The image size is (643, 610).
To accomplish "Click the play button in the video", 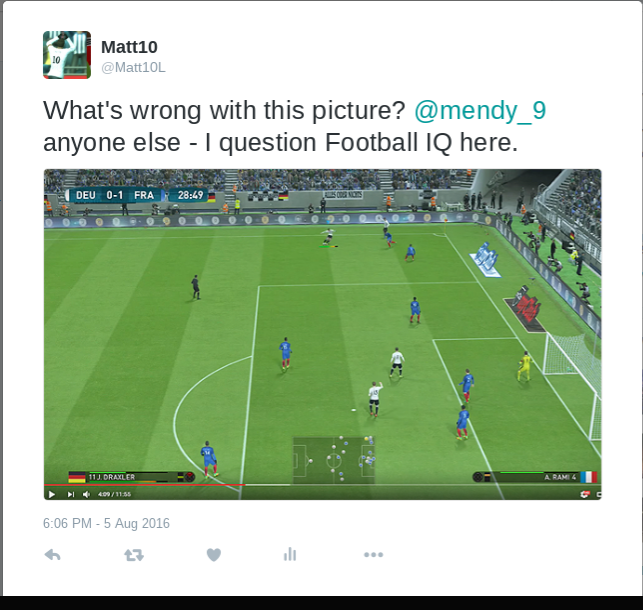I will pos(52,494).
